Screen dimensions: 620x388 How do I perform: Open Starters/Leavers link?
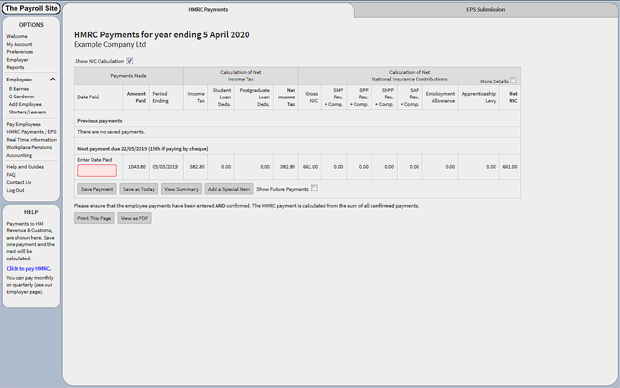coord(27,112)
